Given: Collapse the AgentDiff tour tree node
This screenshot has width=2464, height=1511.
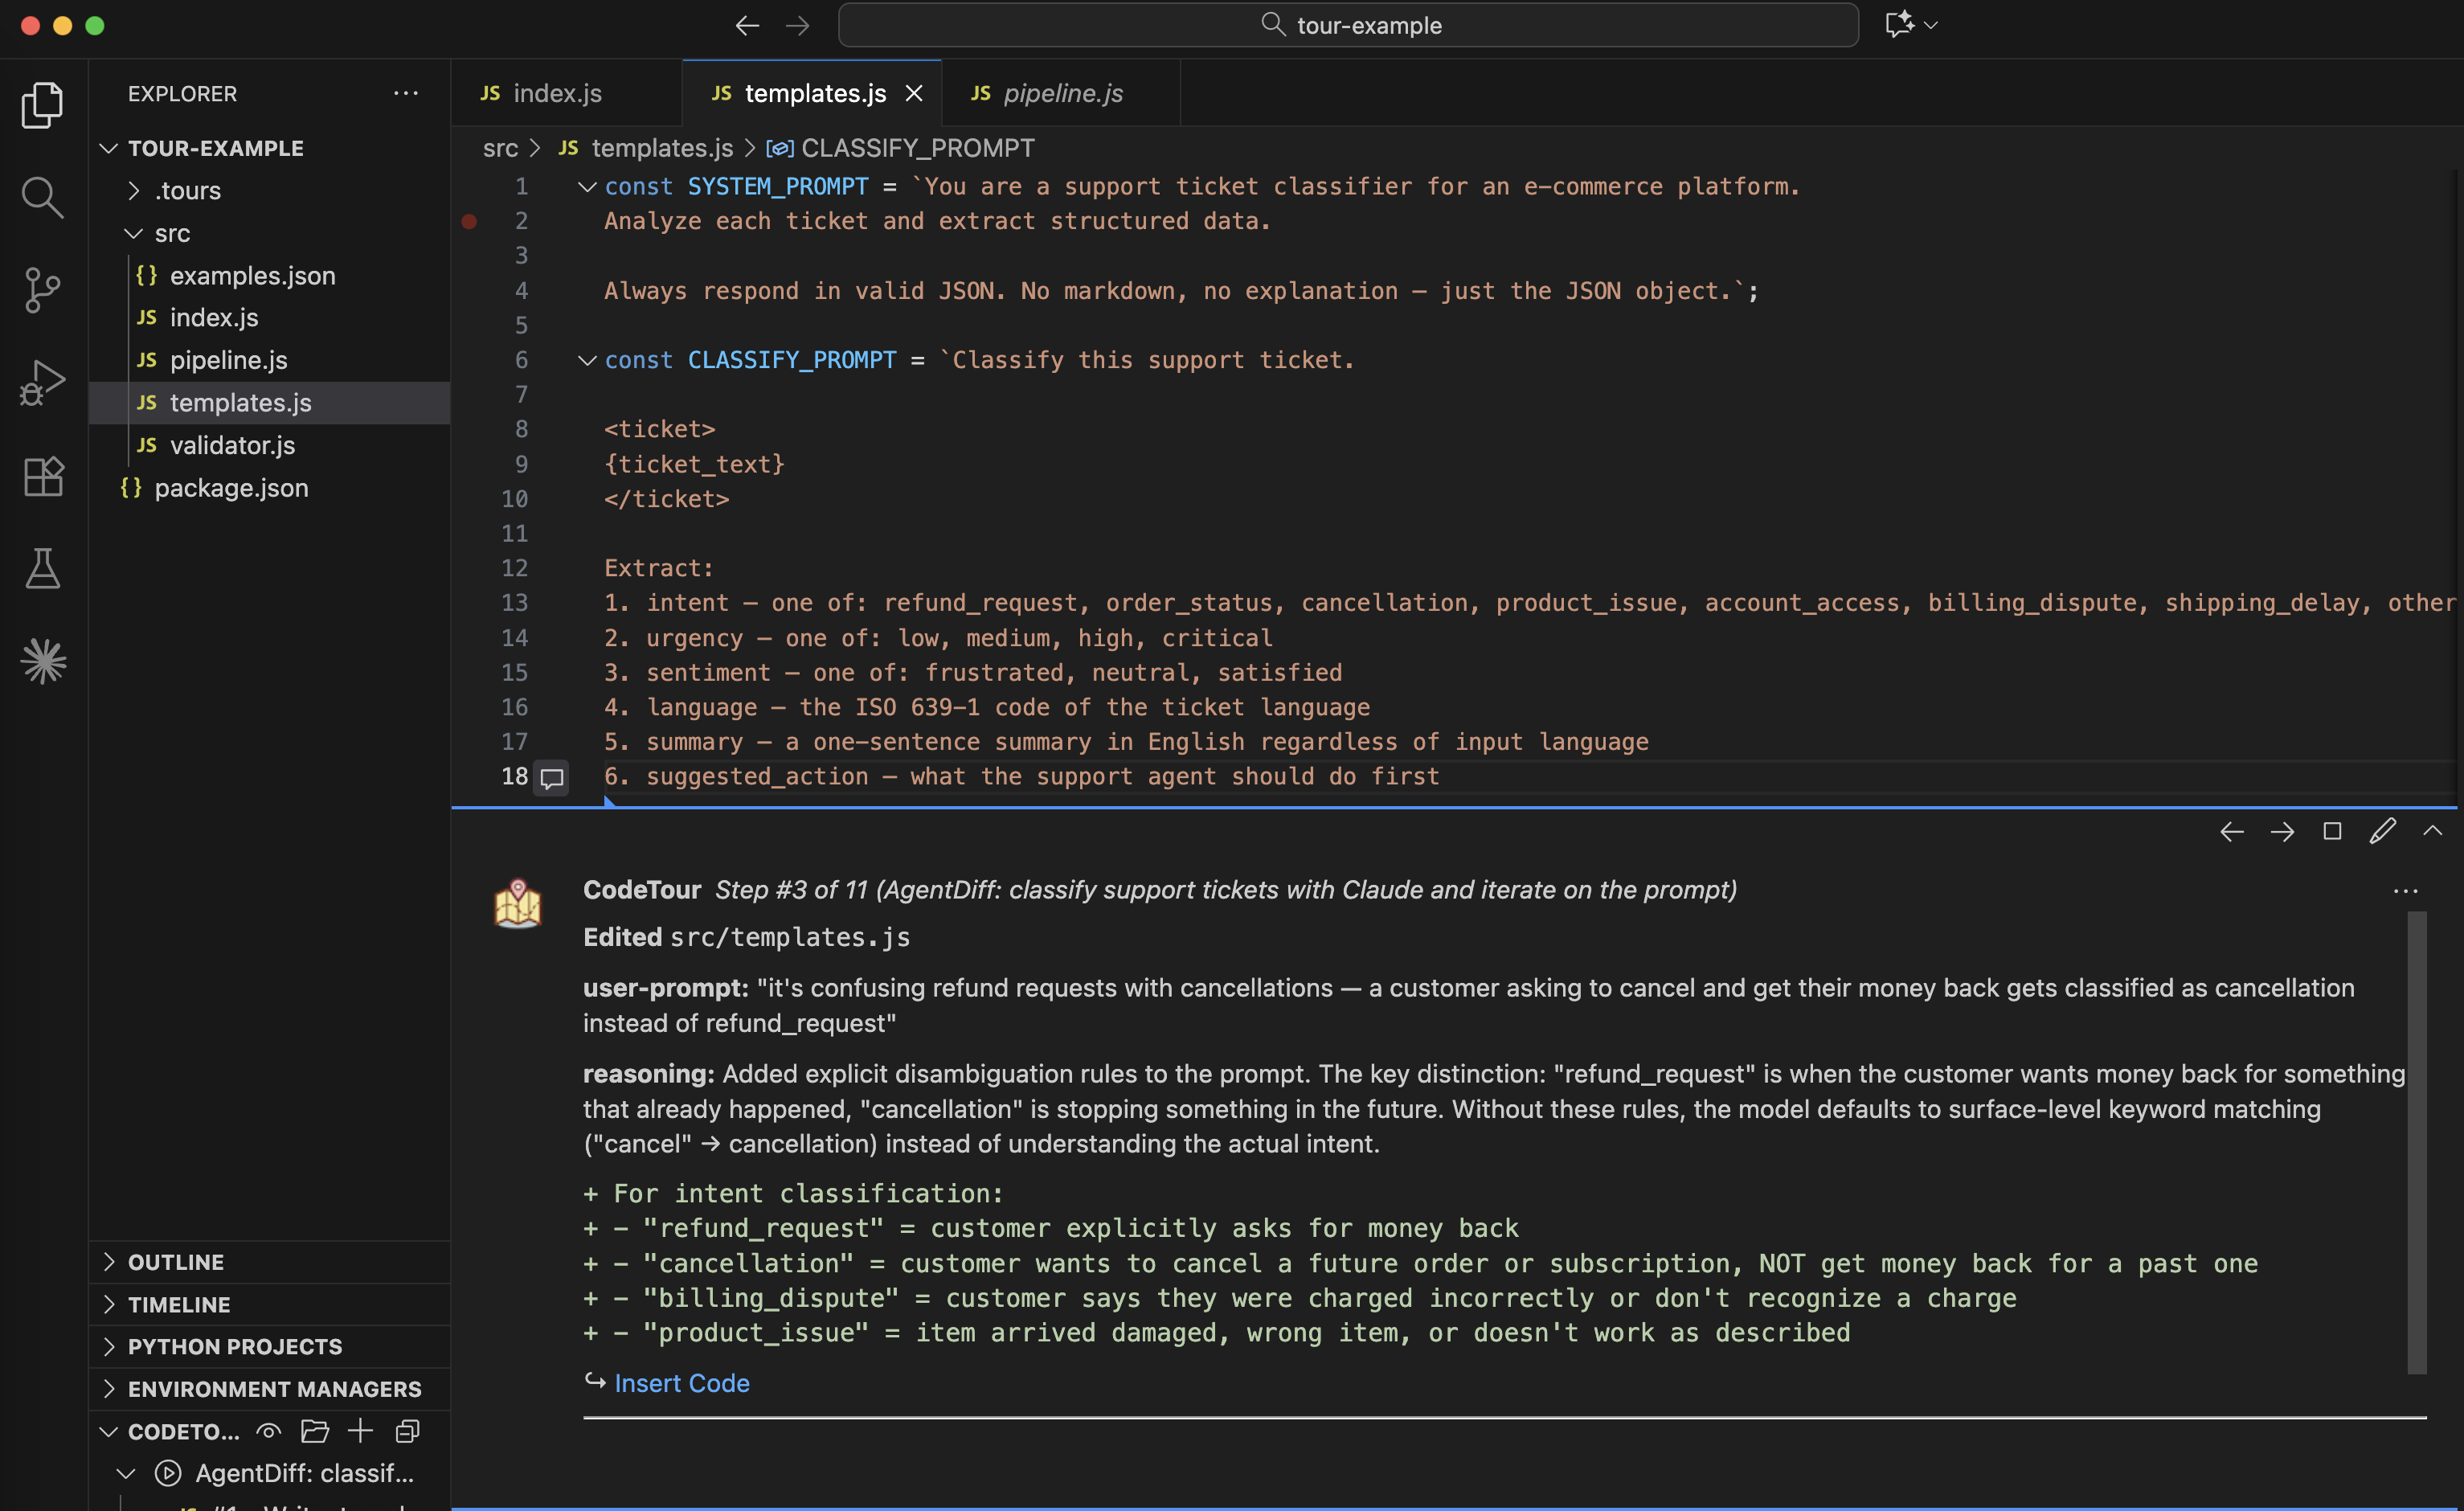Looking at the screenshot, I should (126, 1473).
